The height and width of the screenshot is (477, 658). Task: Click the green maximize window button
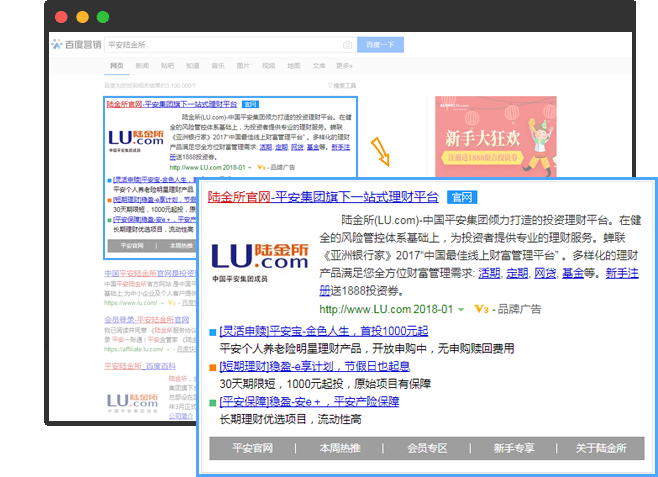(103, 17)
